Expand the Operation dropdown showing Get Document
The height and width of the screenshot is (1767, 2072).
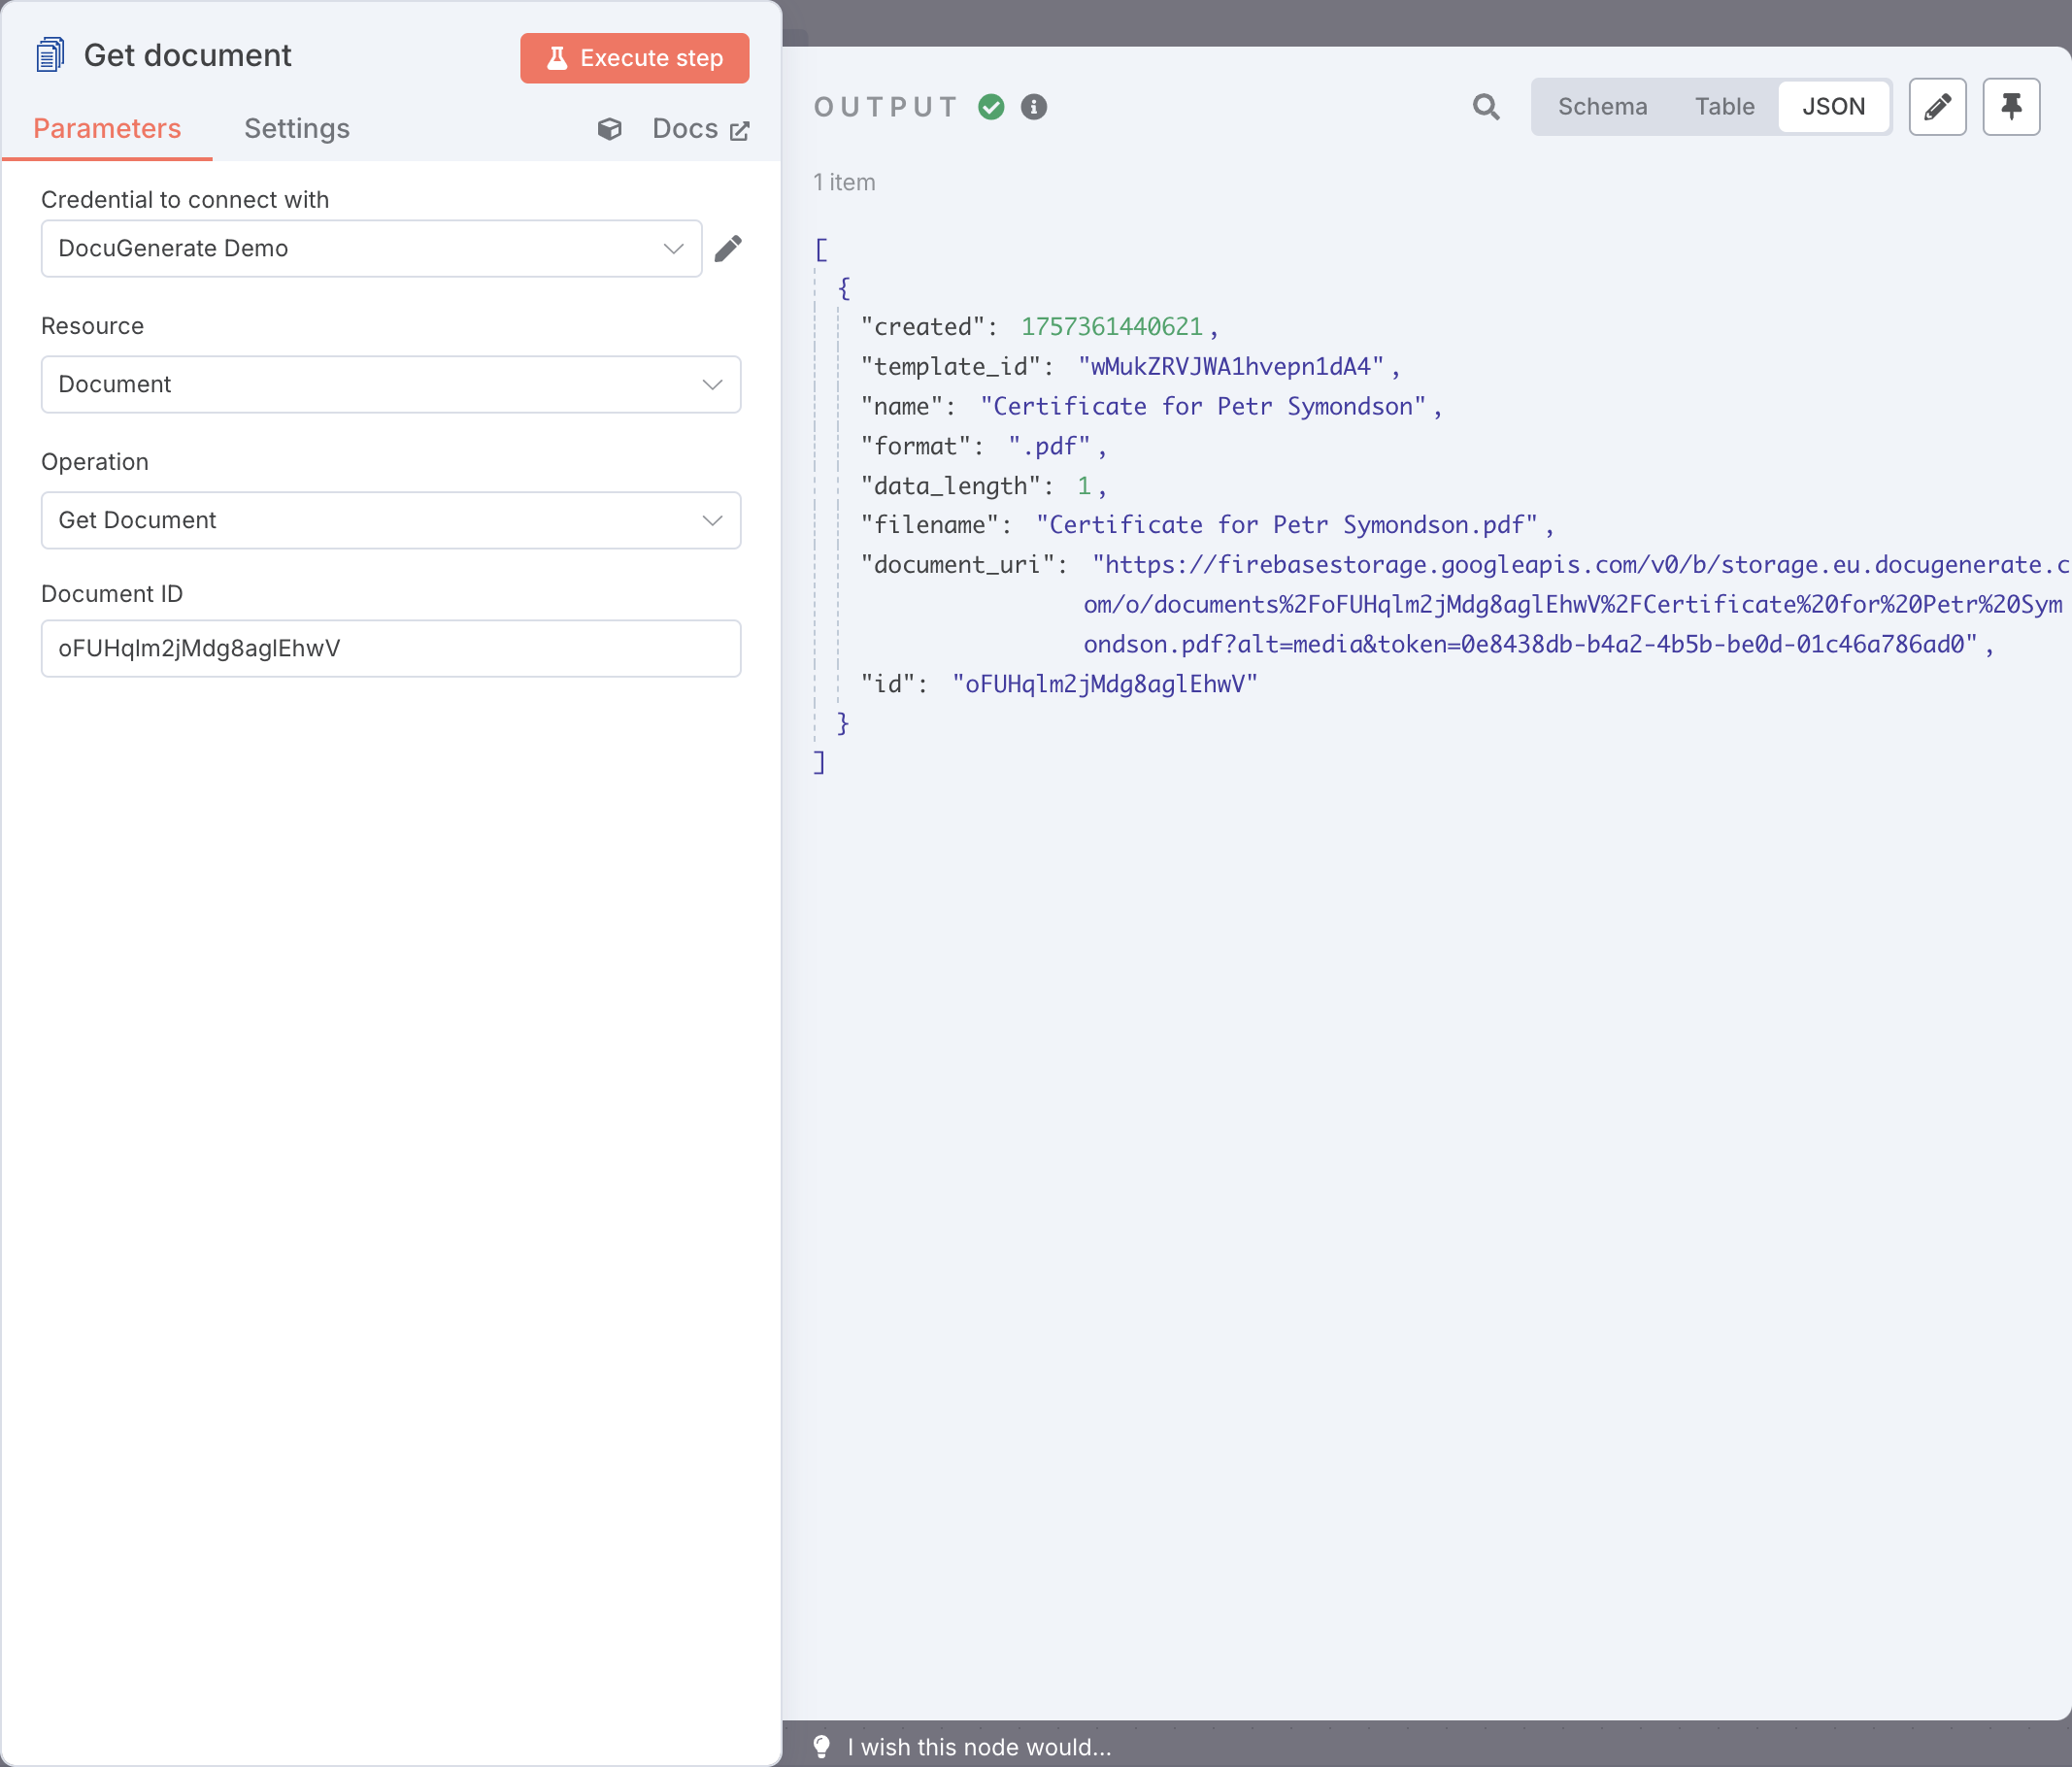[x=391, y=520]
